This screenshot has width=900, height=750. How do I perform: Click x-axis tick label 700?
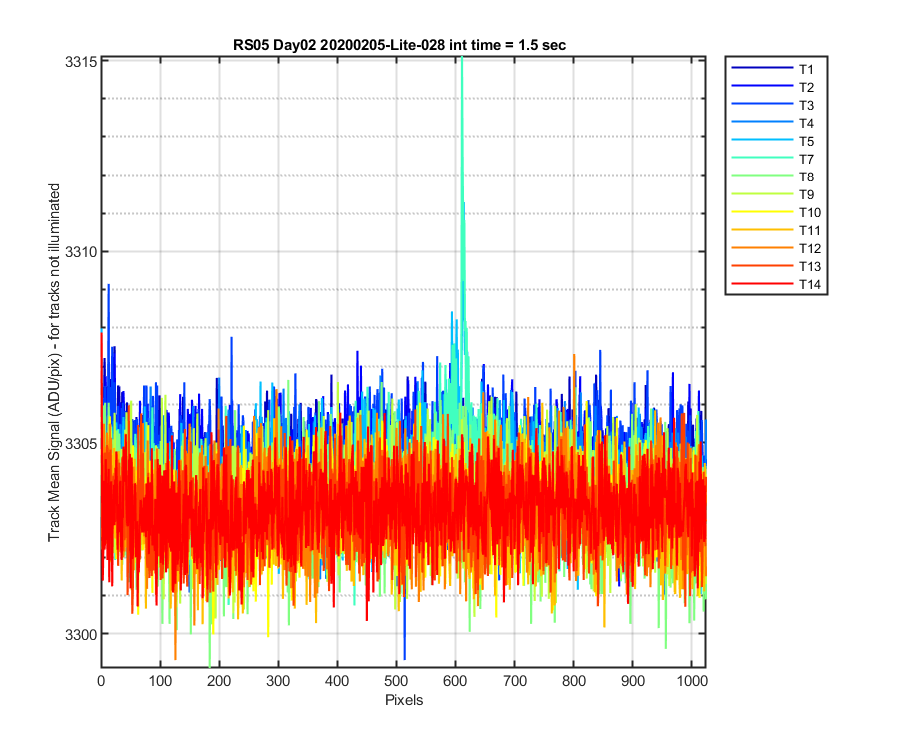[514, 681]
